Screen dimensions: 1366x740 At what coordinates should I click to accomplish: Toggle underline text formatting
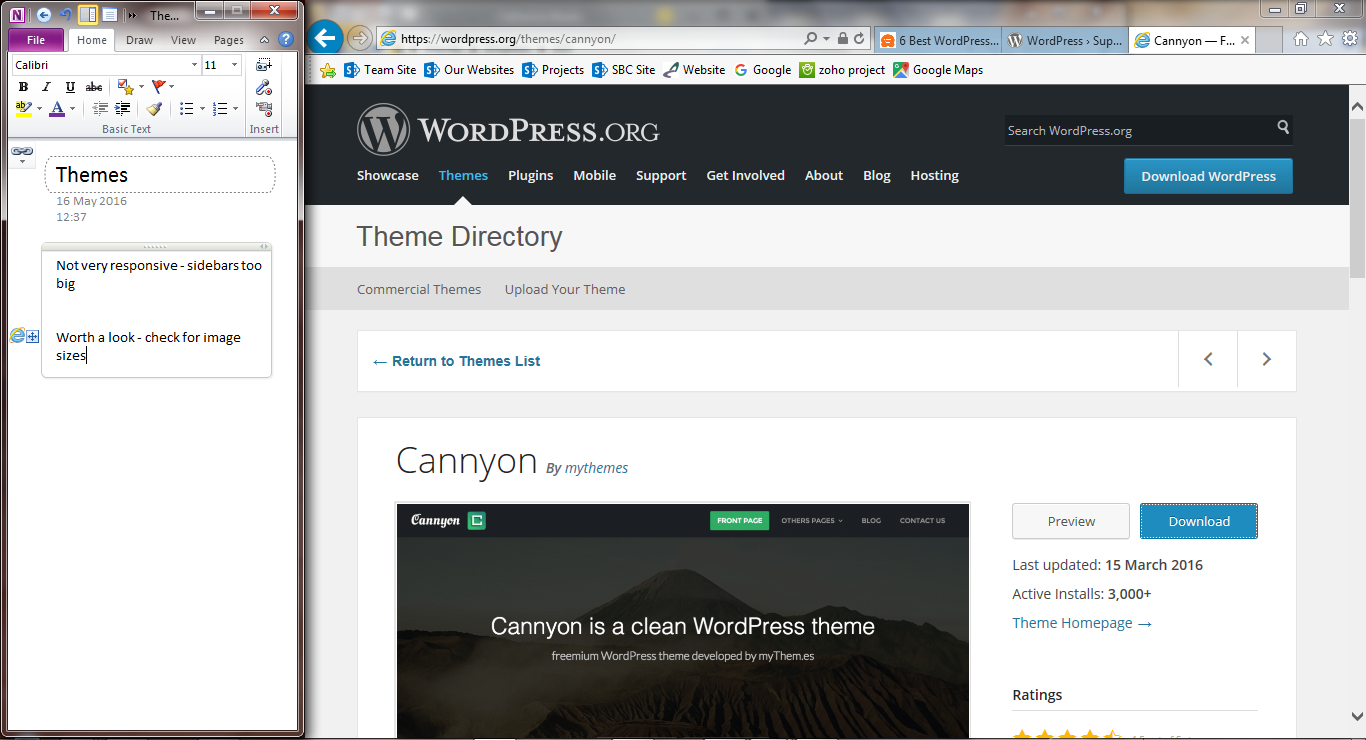[70, 87]
